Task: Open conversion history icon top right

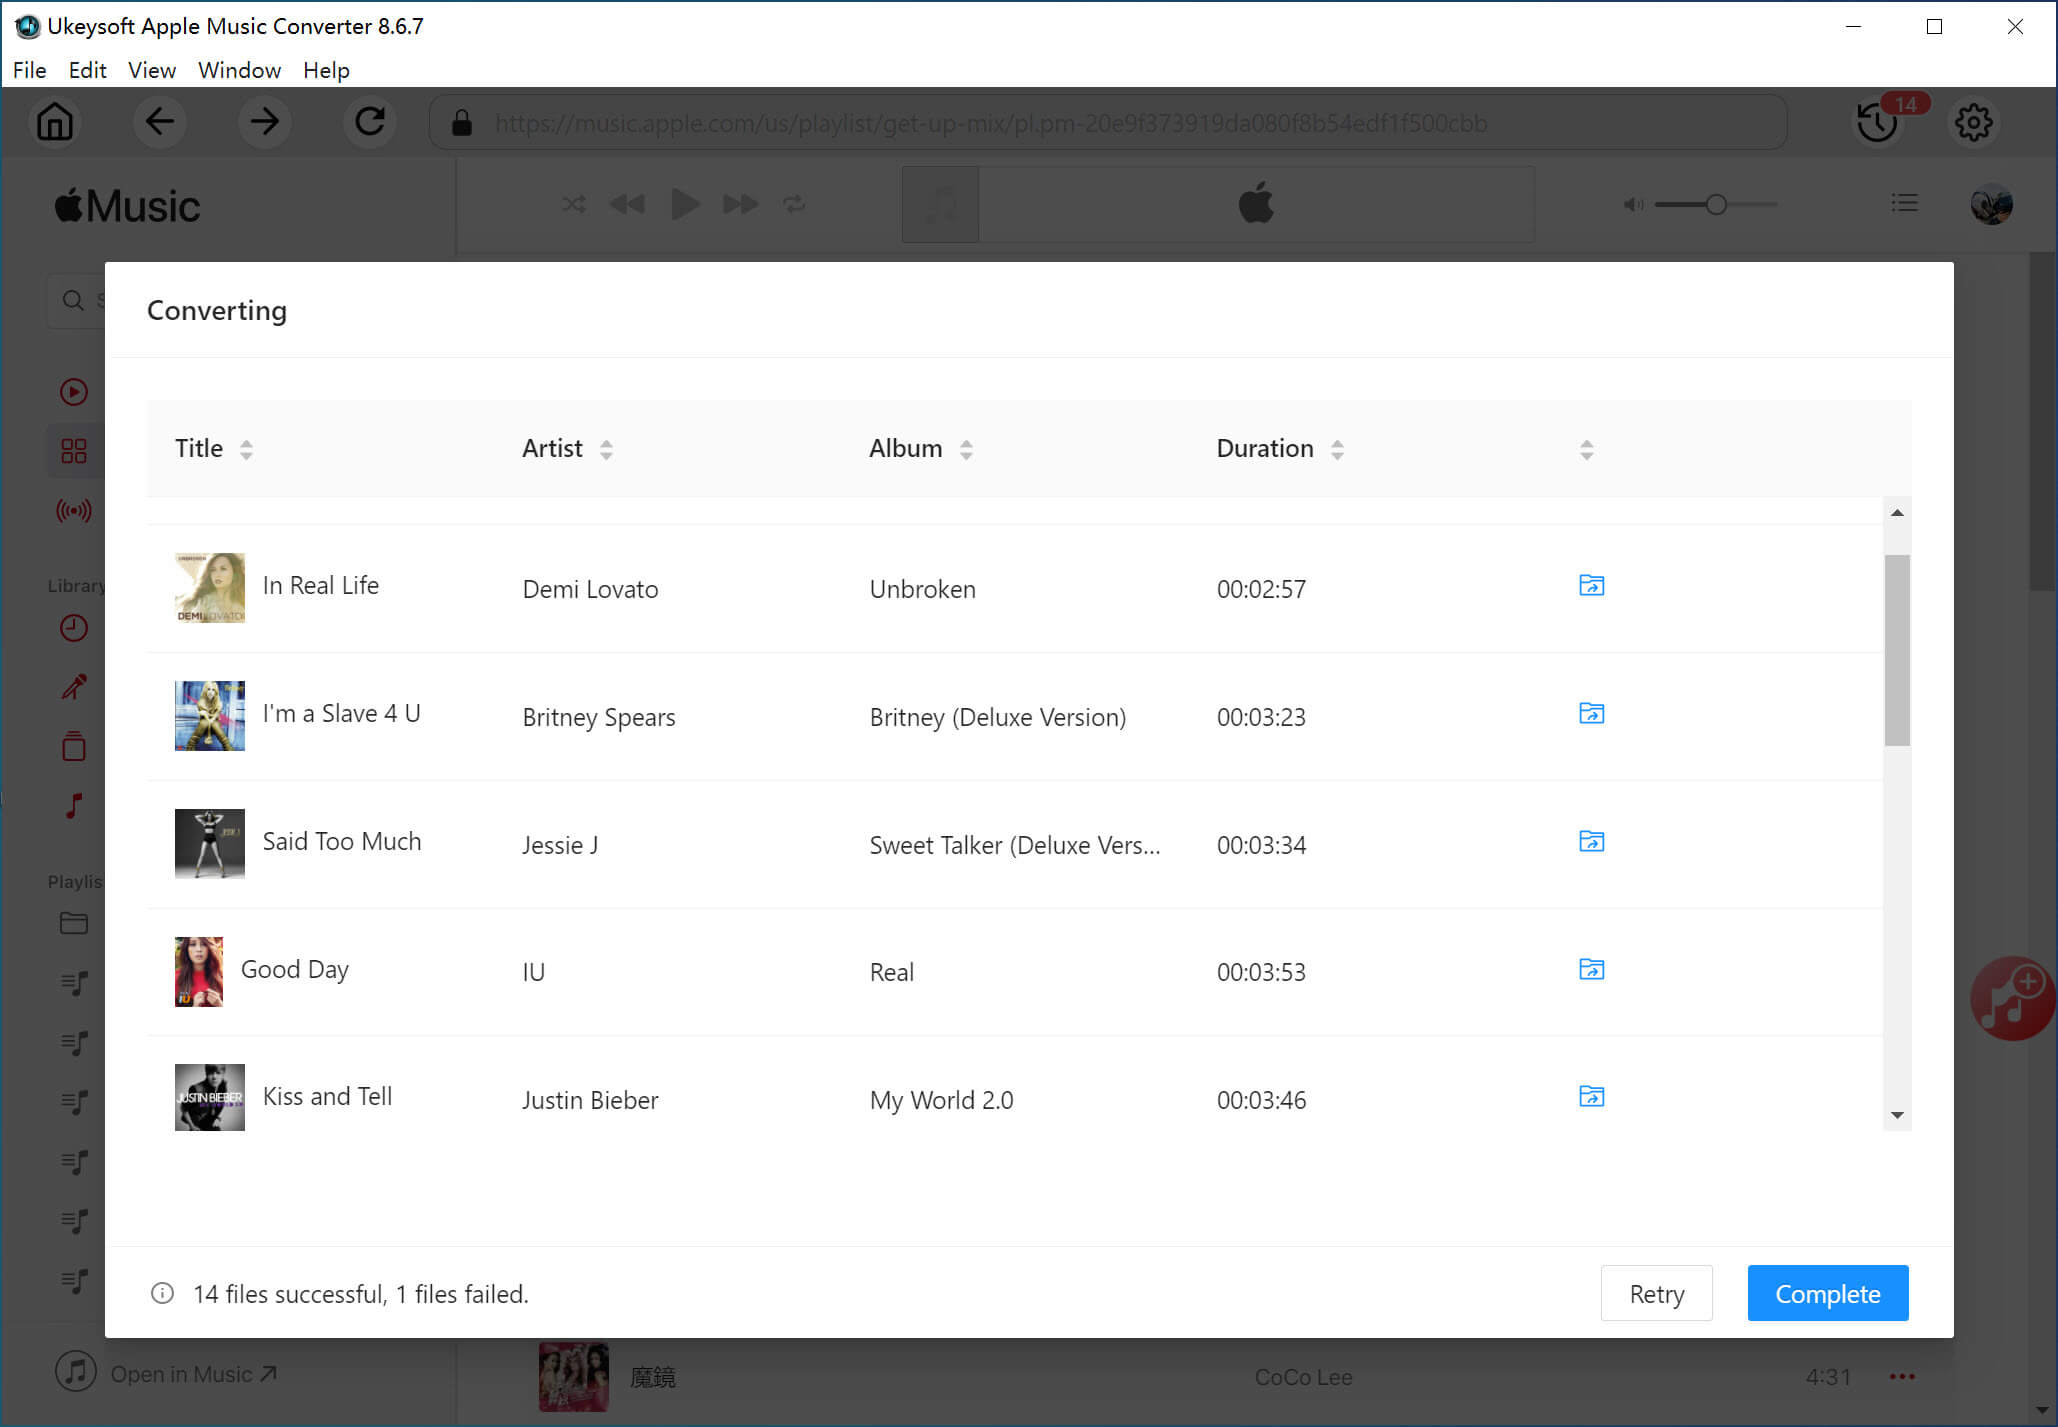Action: click(x=1878, y=123)
